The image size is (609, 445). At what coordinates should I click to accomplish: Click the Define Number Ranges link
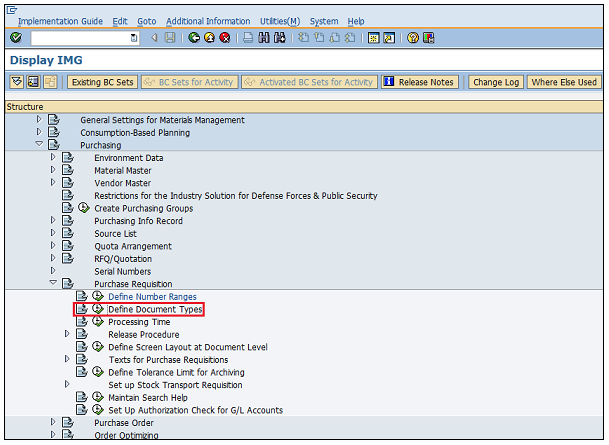click(x=152, y=297)
